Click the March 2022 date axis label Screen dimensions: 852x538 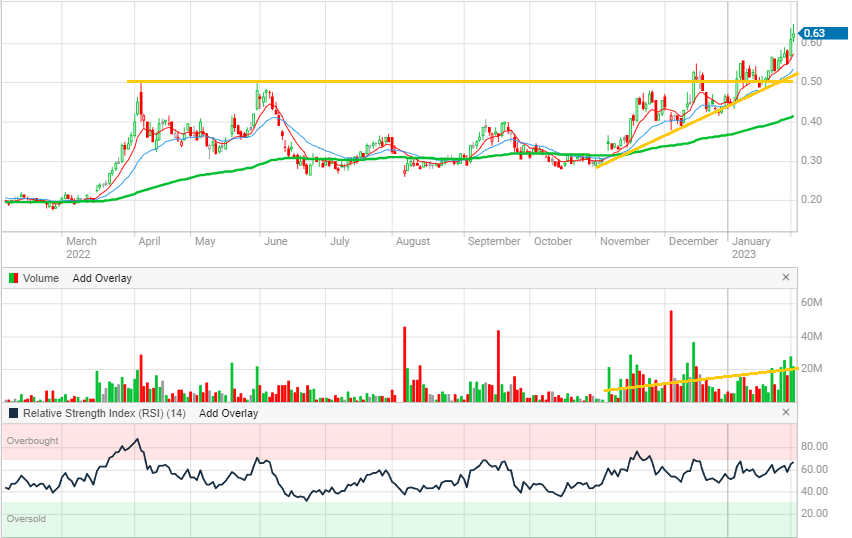click(x=81, y=247)
